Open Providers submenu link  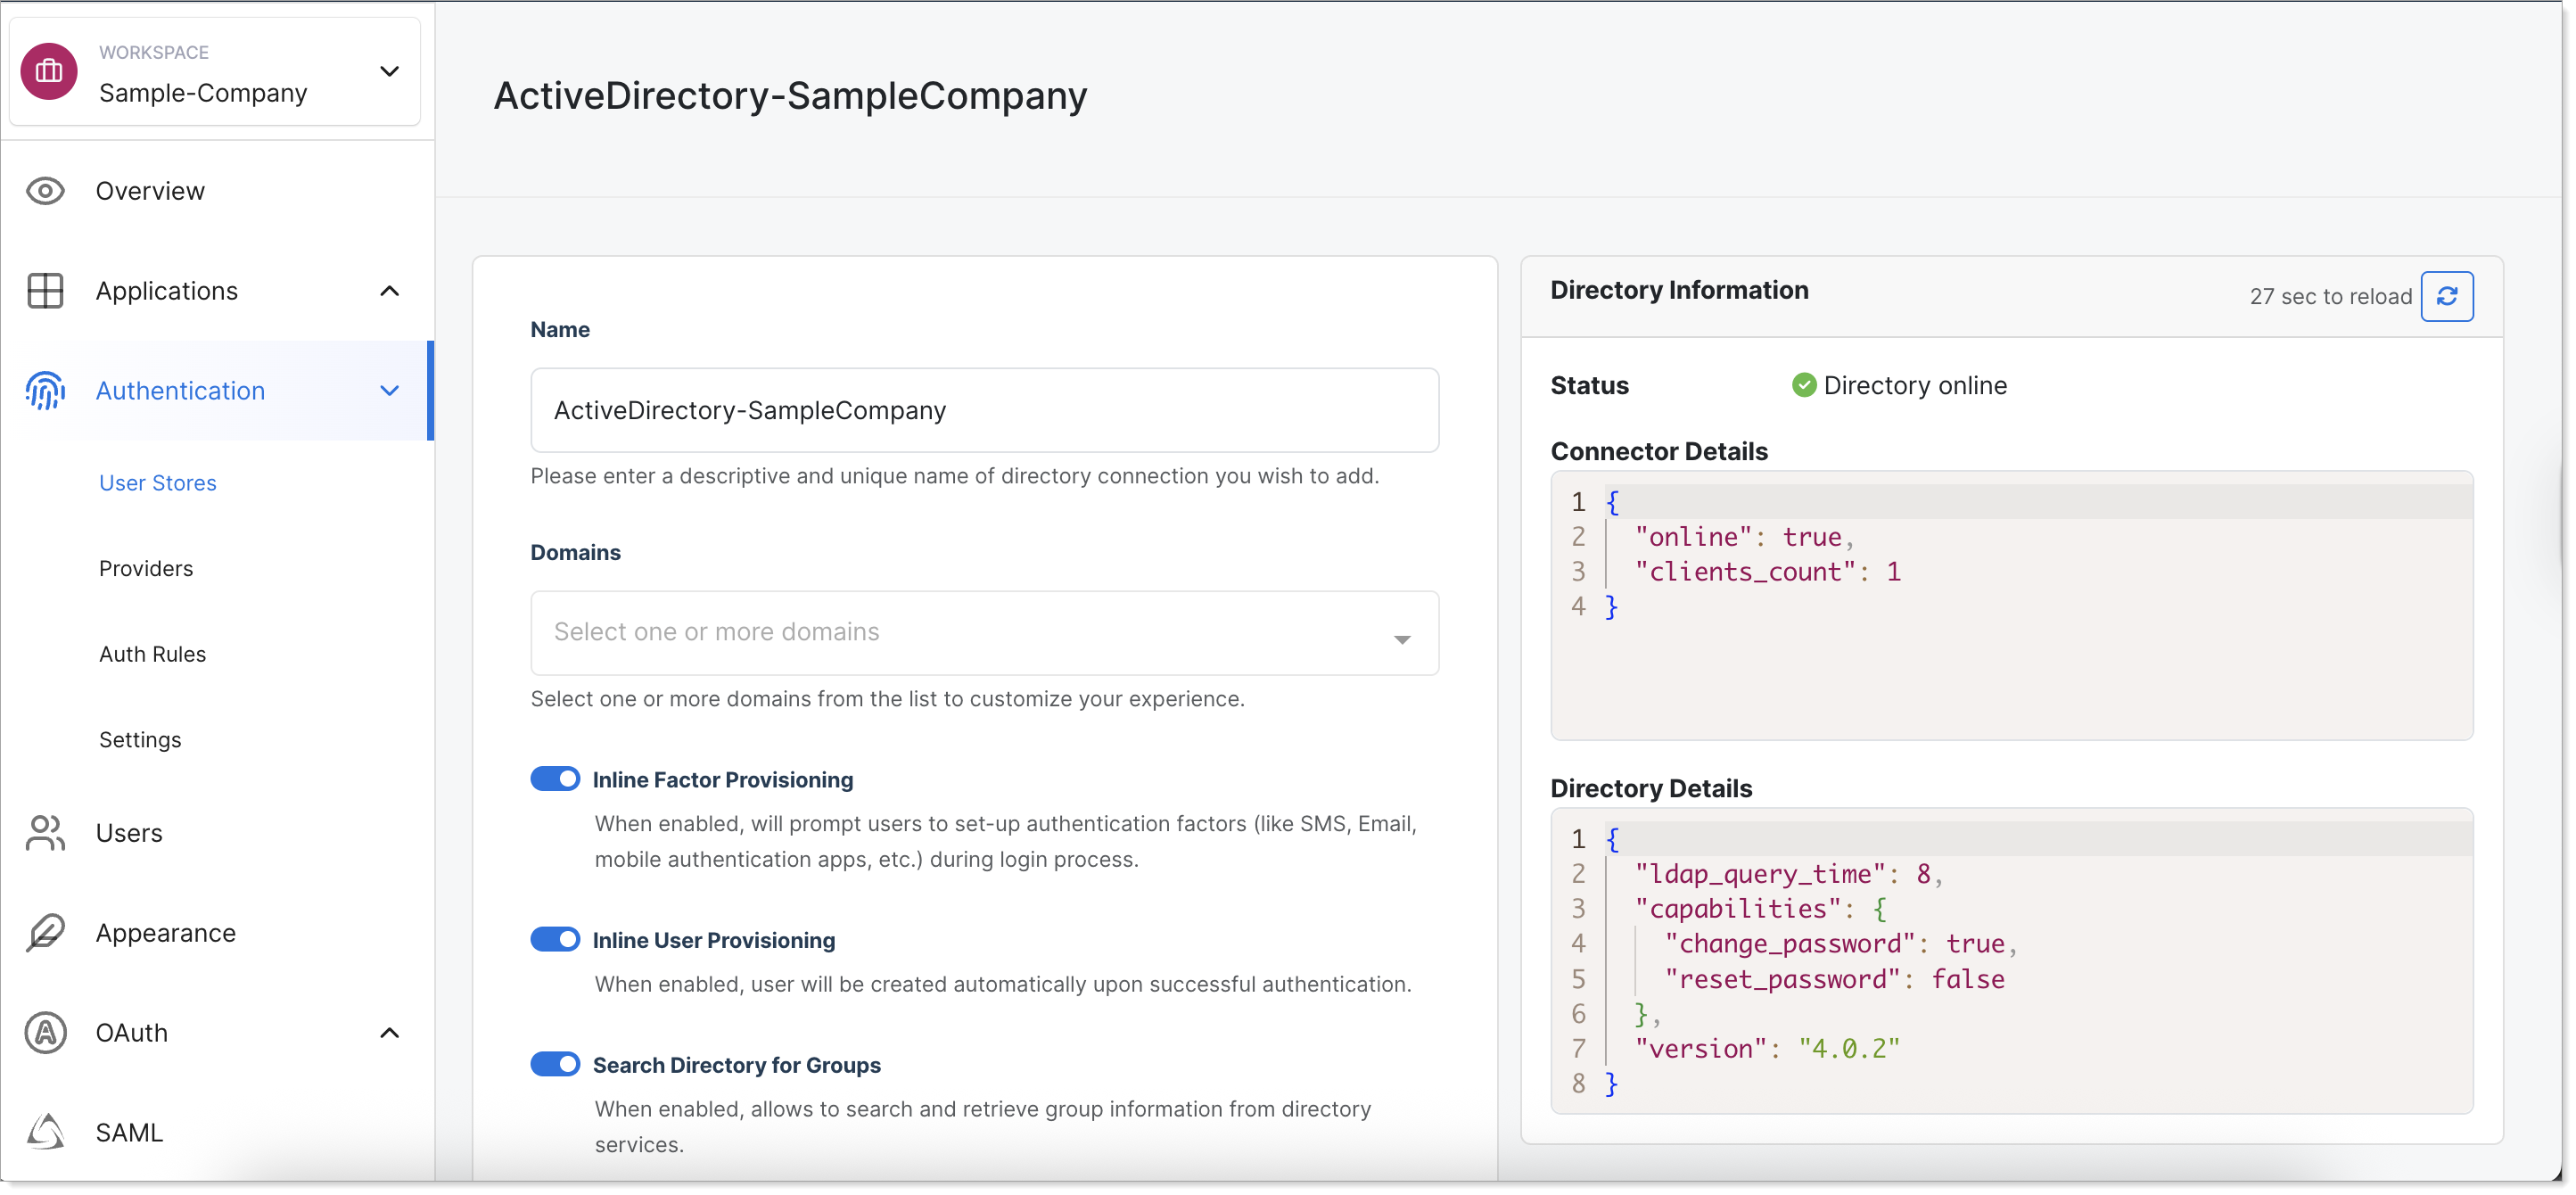point(146,569)
